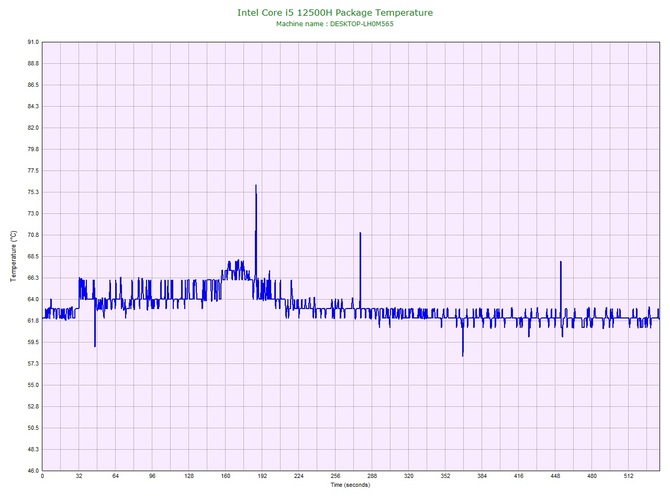Click the 64.0 y-axis value
This screenshot has height=502, width=670.
33,299
